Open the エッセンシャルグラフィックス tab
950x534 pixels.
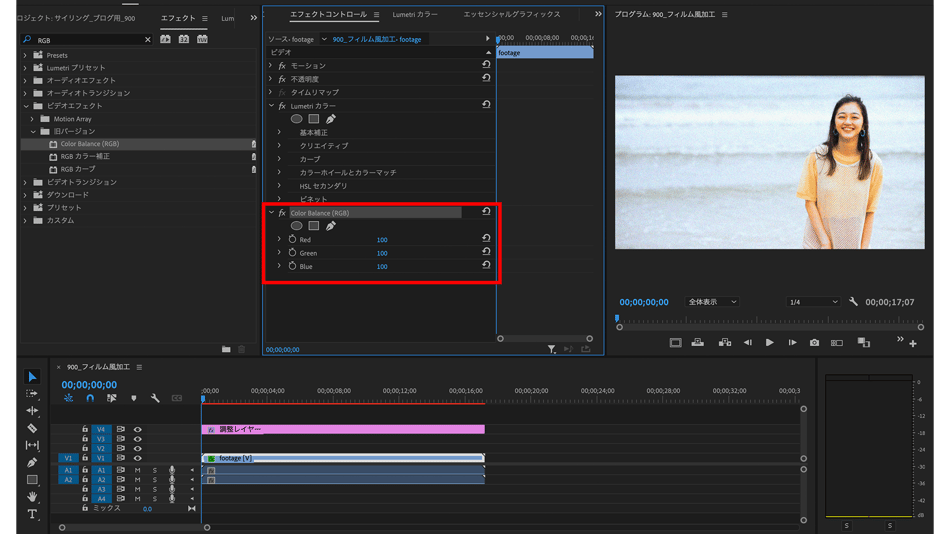tap(511, 15)
